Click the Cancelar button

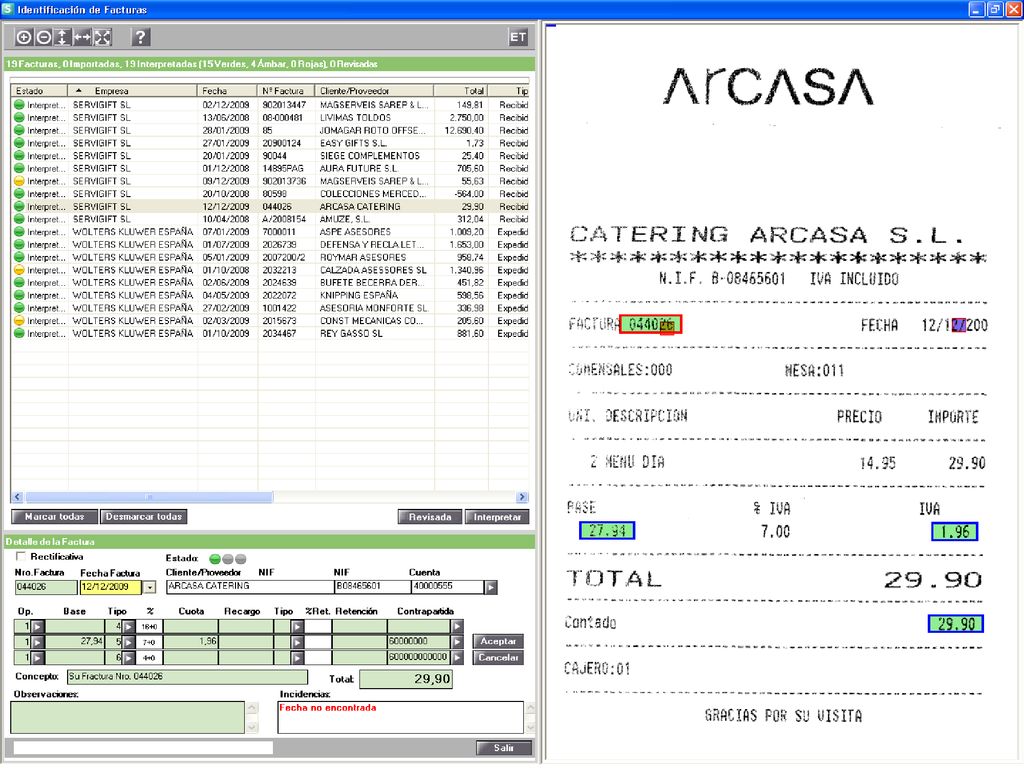tap(498, 658)
